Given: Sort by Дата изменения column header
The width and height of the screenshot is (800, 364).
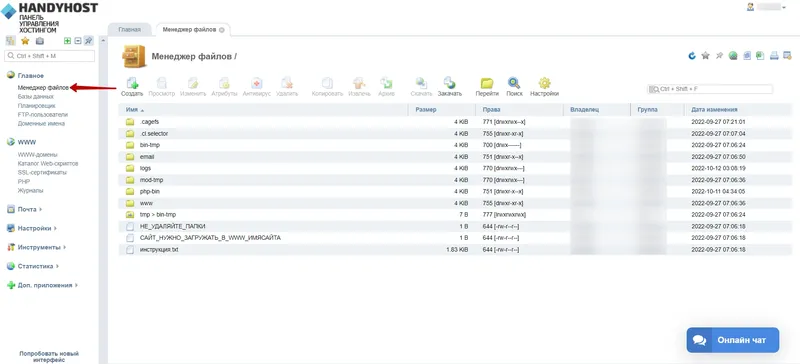Looking at the screenshot, I should click(x=738, y=110).
